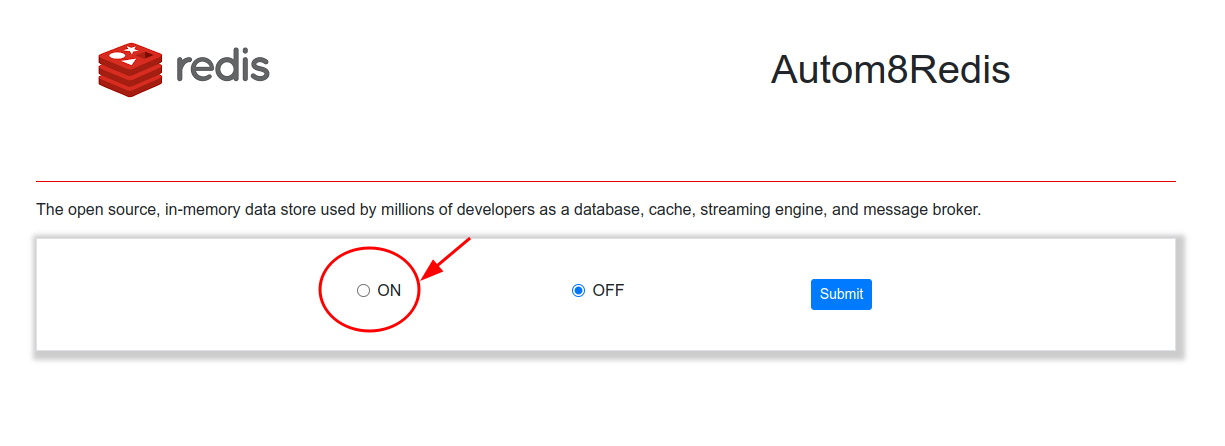Image resolution: width=1225 pixels, height=446 pixels.
Task: Select the ON radio button
Action: tap(363, 291)
